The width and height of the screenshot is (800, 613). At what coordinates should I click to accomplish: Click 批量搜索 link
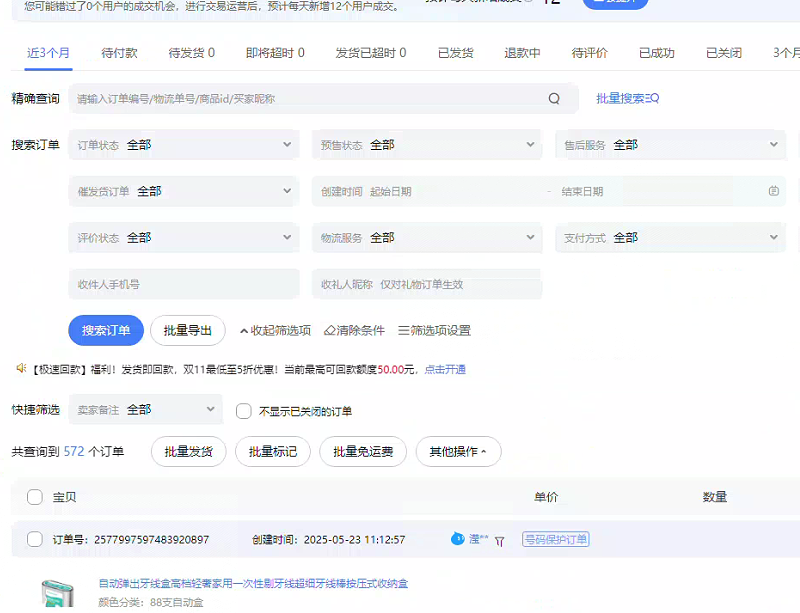coord(627,99)
